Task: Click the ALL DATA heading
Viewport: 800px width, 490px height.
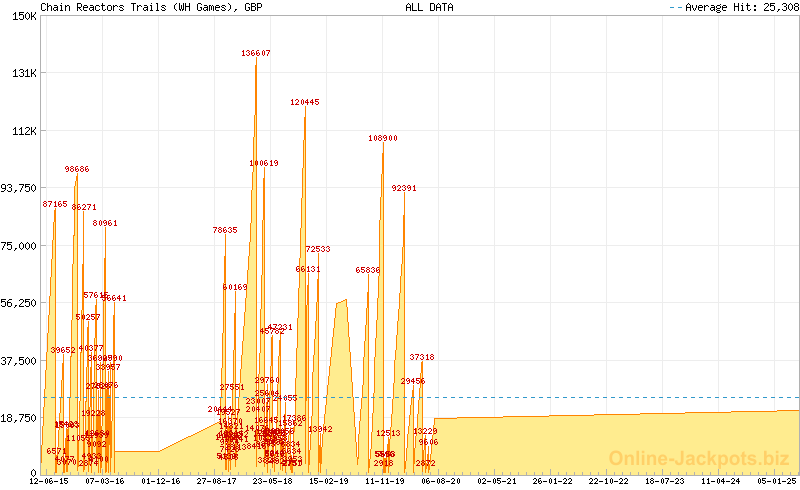Action: click(429, 7)
